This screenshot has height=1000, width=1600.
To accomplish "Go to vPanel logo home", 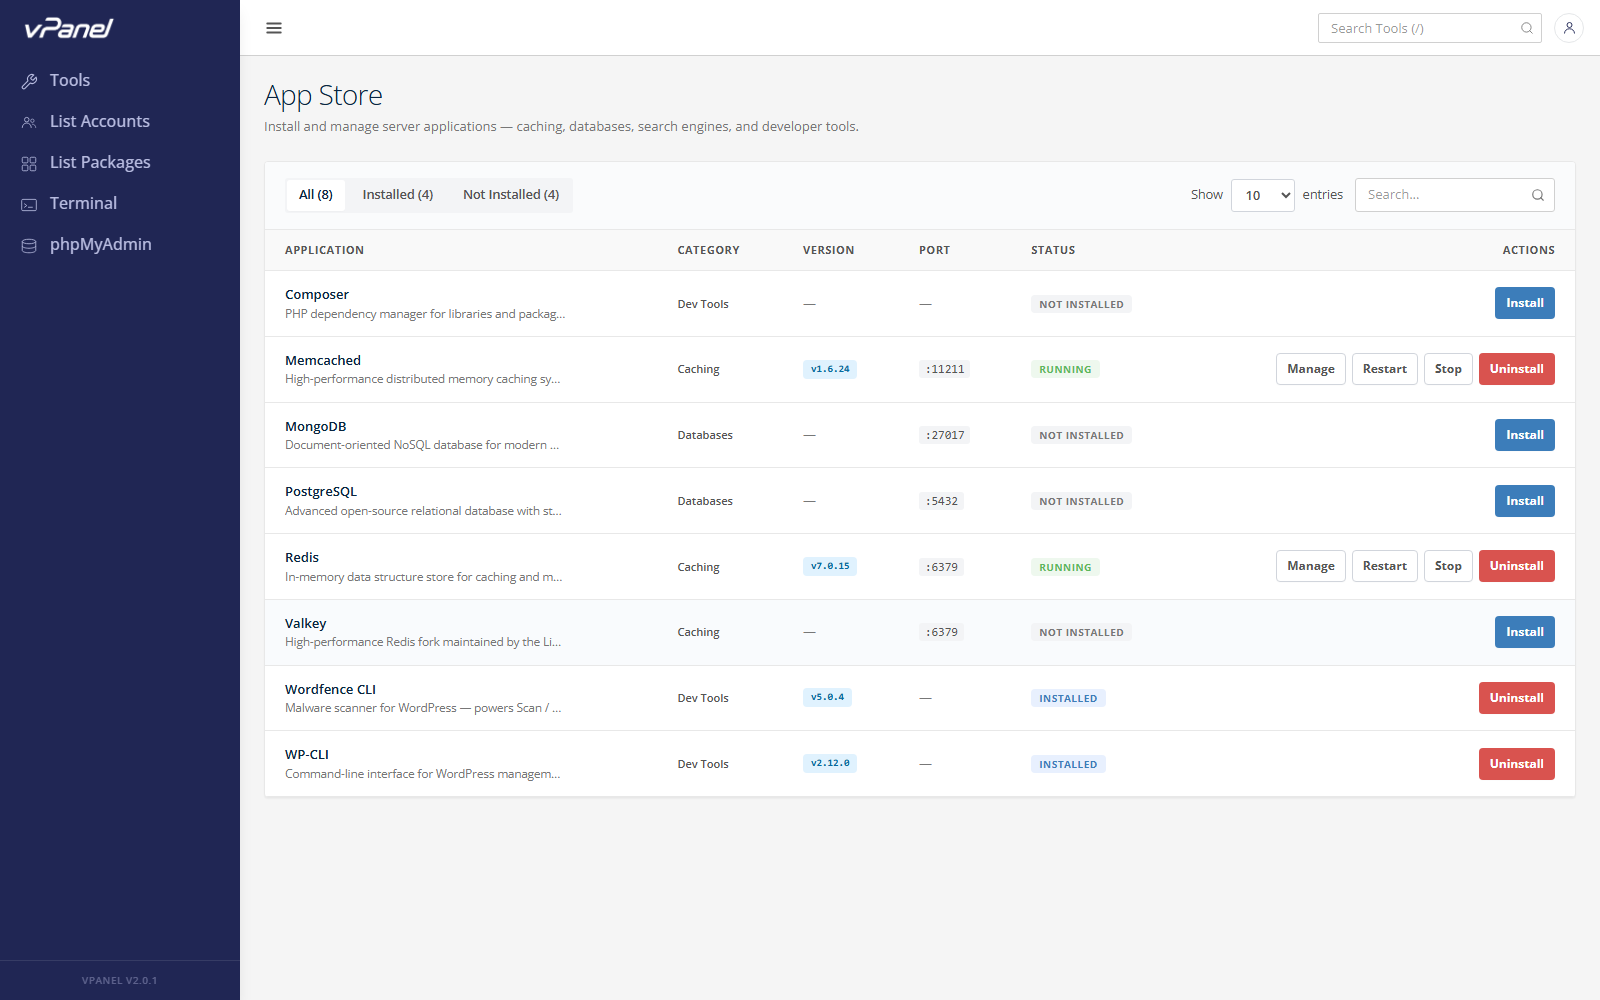I will coord(68,28).
